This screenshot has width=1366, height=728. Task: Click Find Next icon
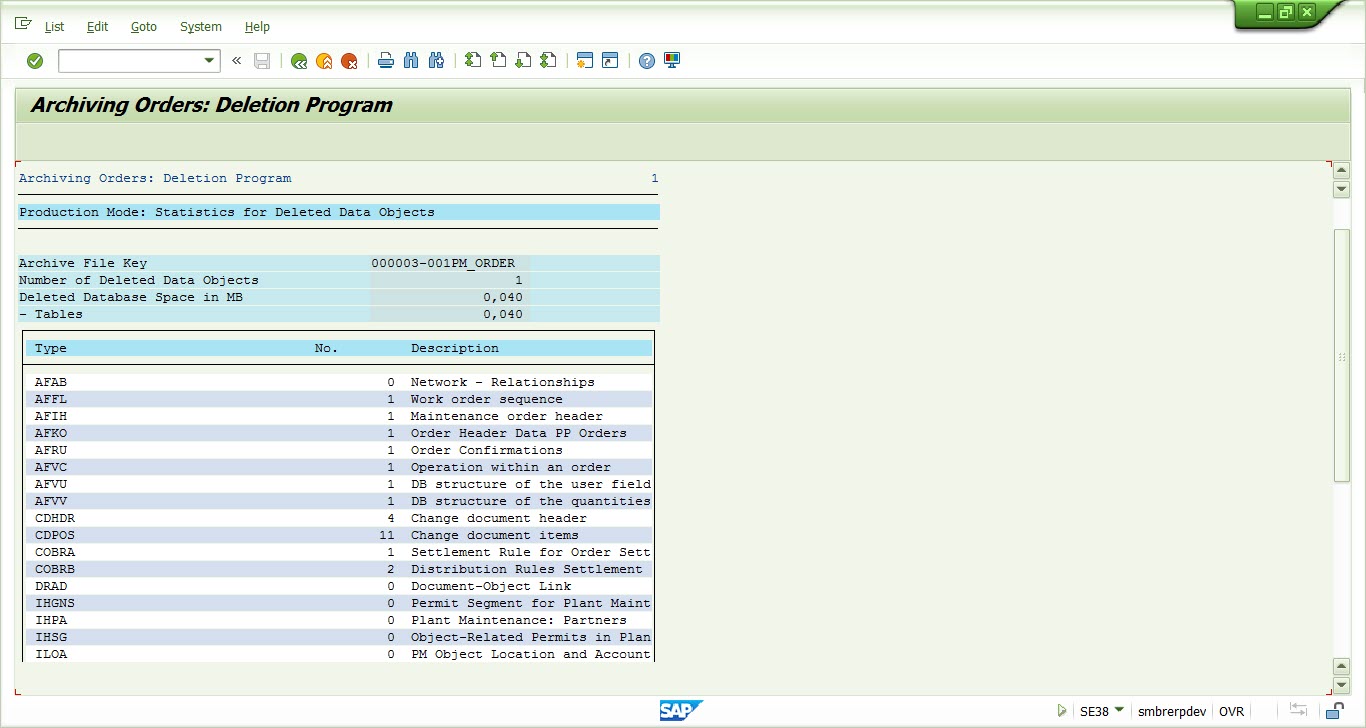click(x=436, y=60)
